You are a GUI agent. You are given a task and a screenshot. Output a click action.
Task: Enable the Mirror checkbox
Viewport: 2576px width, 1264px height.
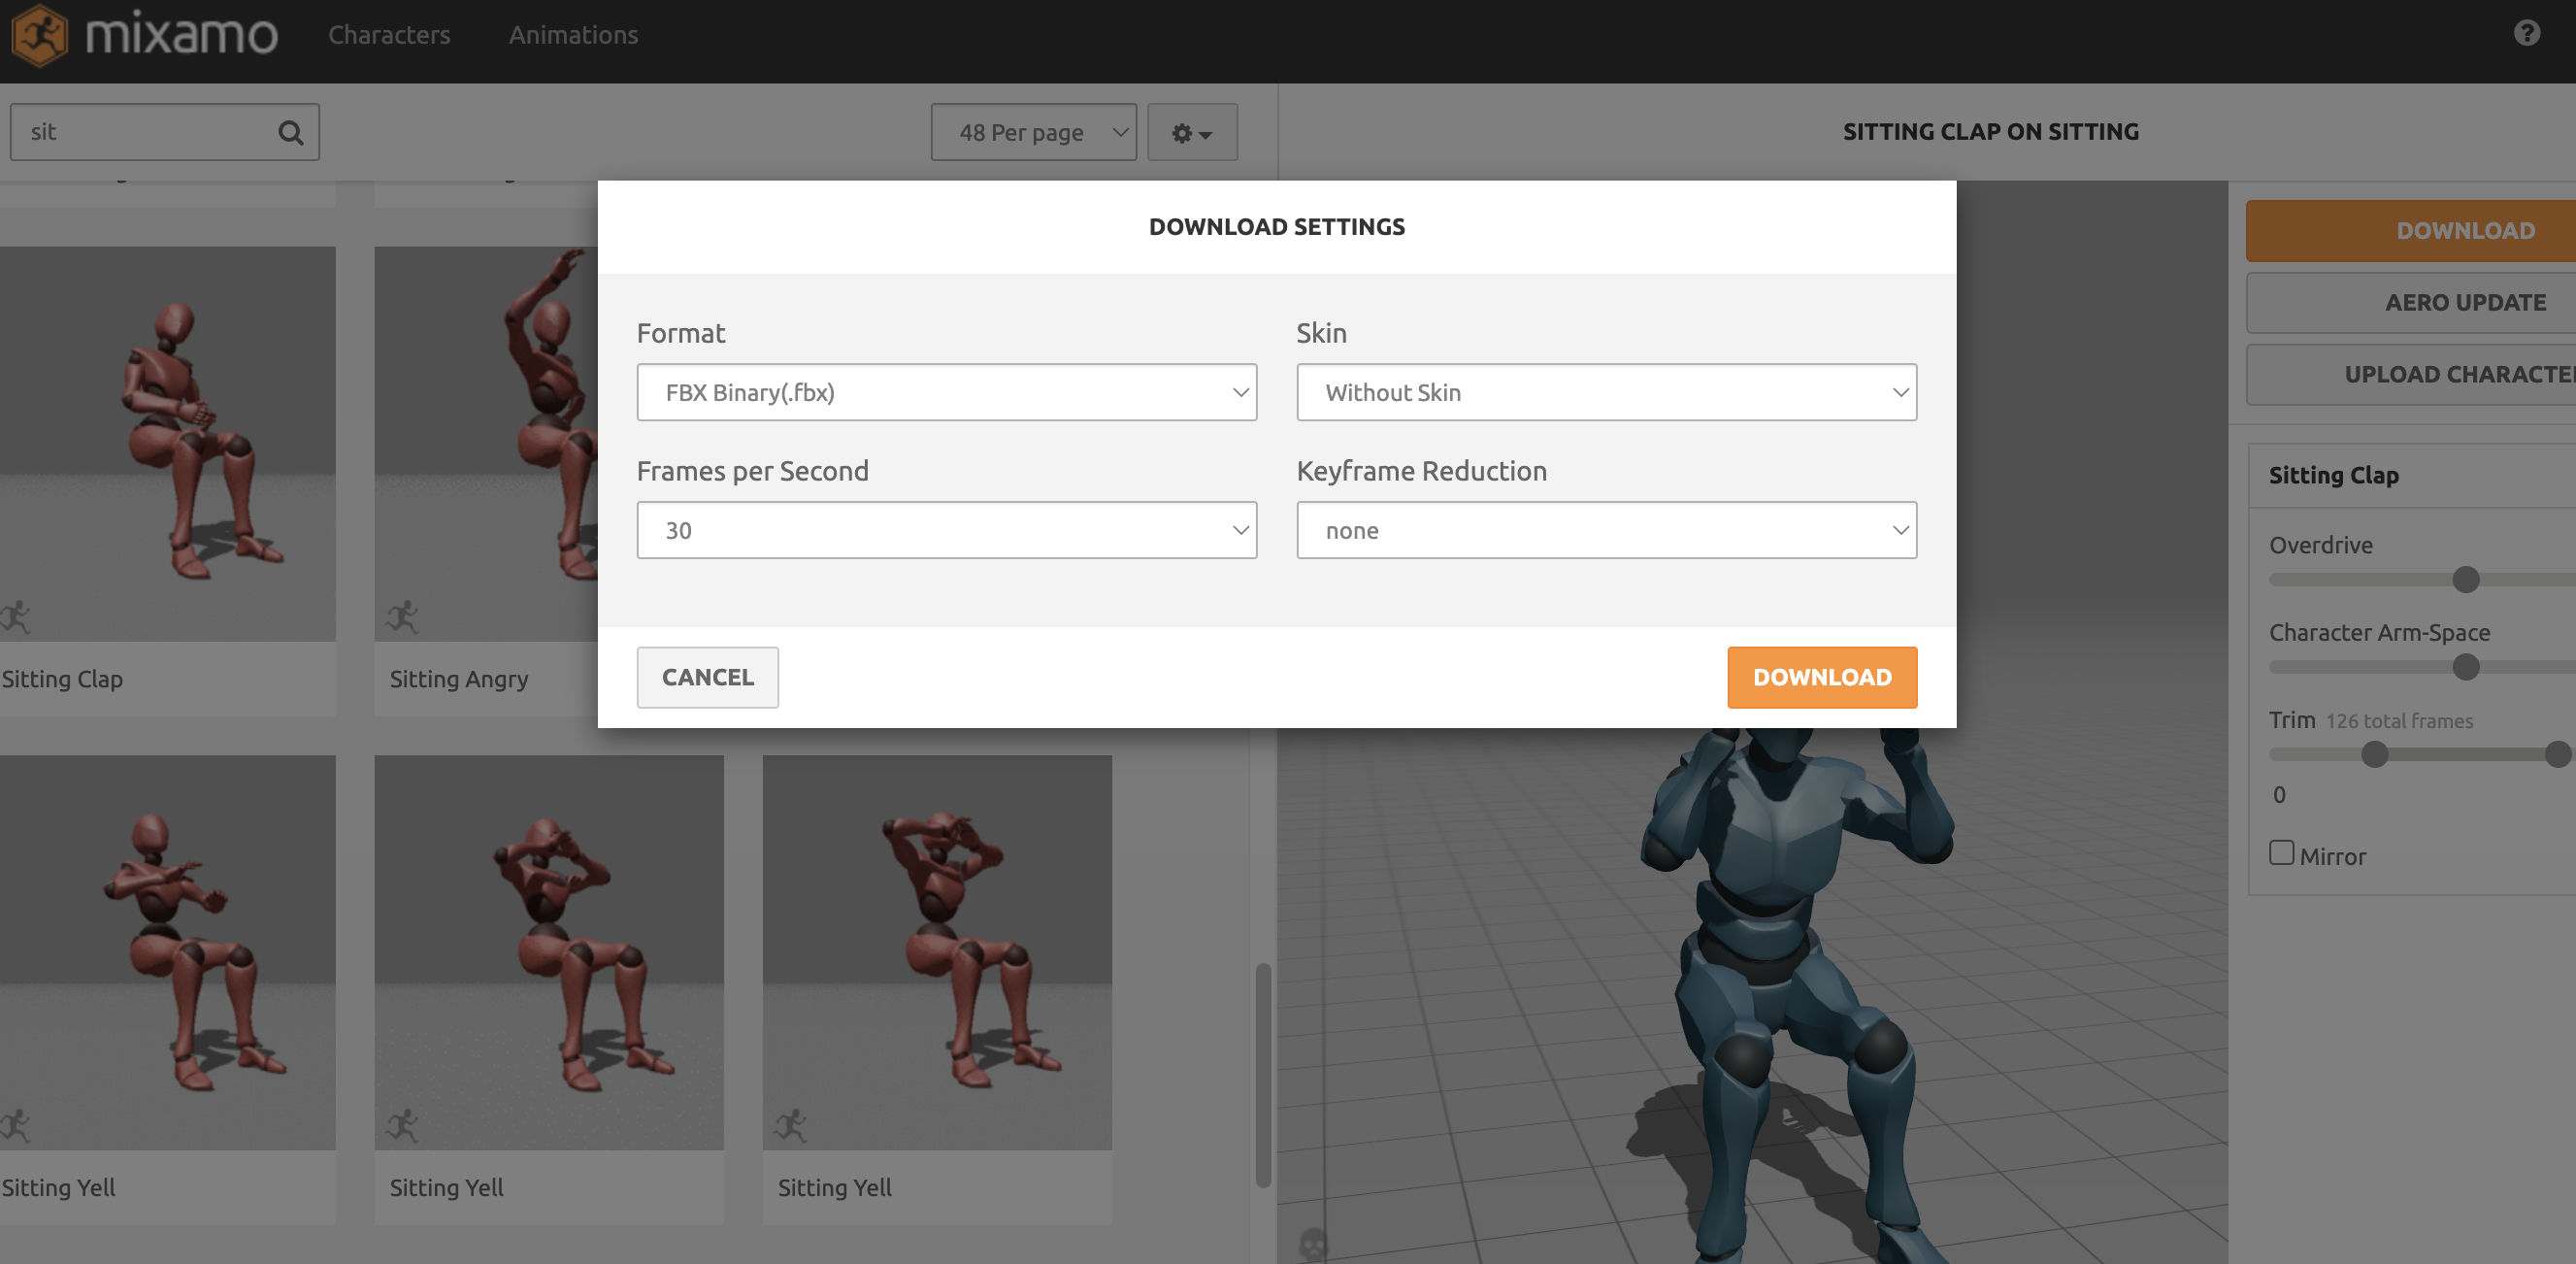tap(2281, 852)
